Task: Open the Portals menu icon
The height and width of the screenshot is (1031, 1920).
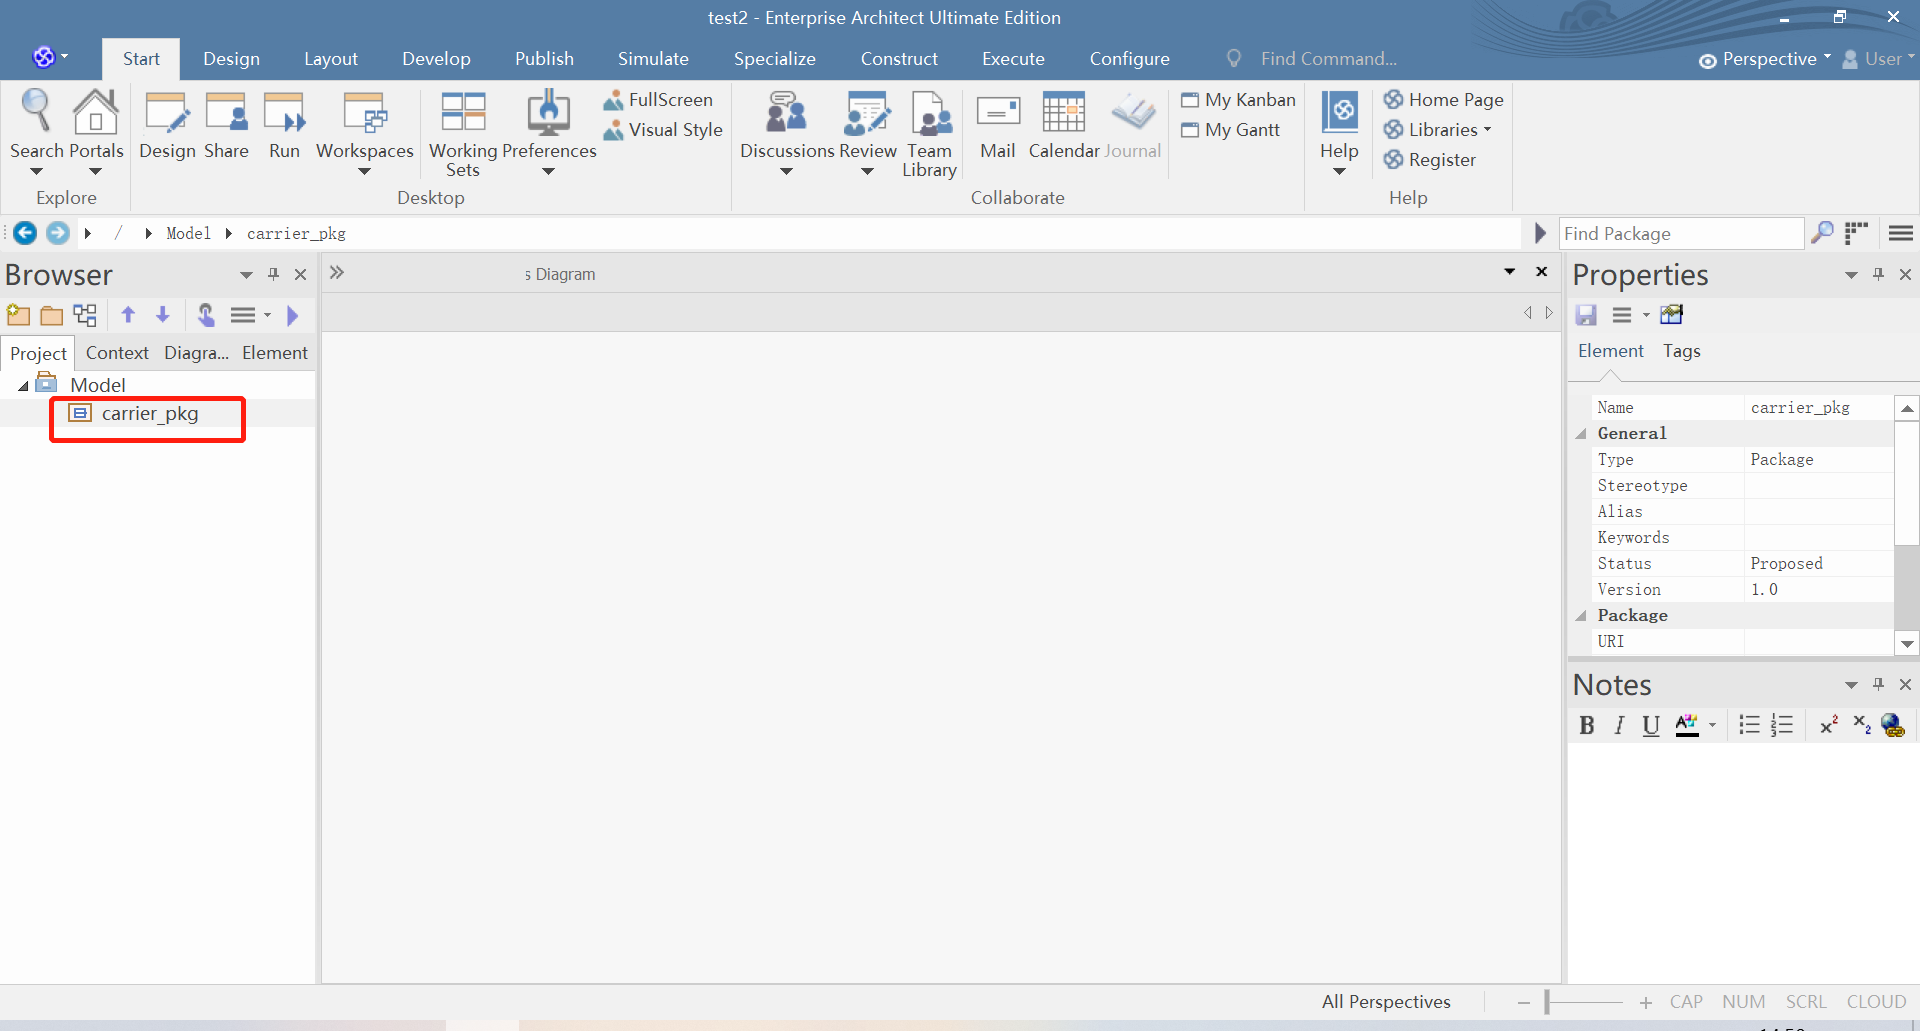Action: [x=95, y=112]
